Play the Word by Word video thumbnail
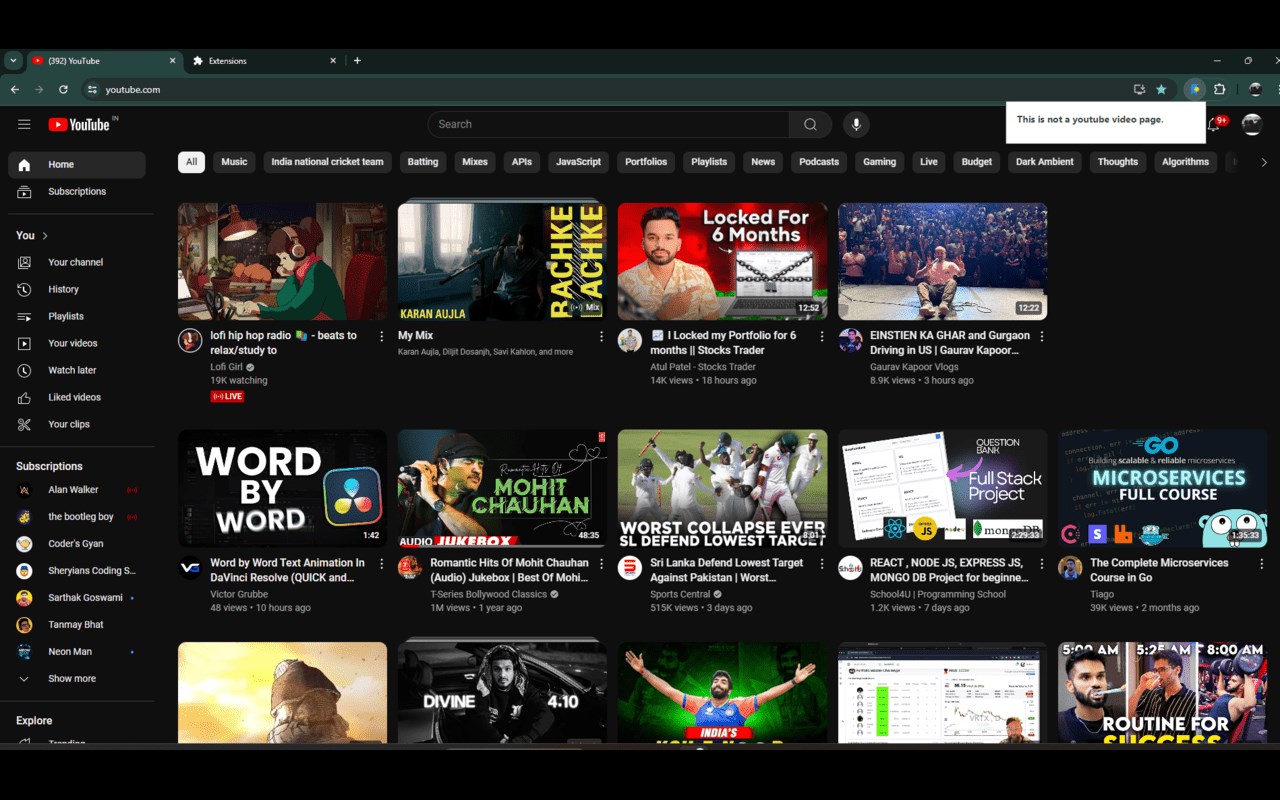The height and width of the screenshot is (800, 1280). tap(282, 489)
